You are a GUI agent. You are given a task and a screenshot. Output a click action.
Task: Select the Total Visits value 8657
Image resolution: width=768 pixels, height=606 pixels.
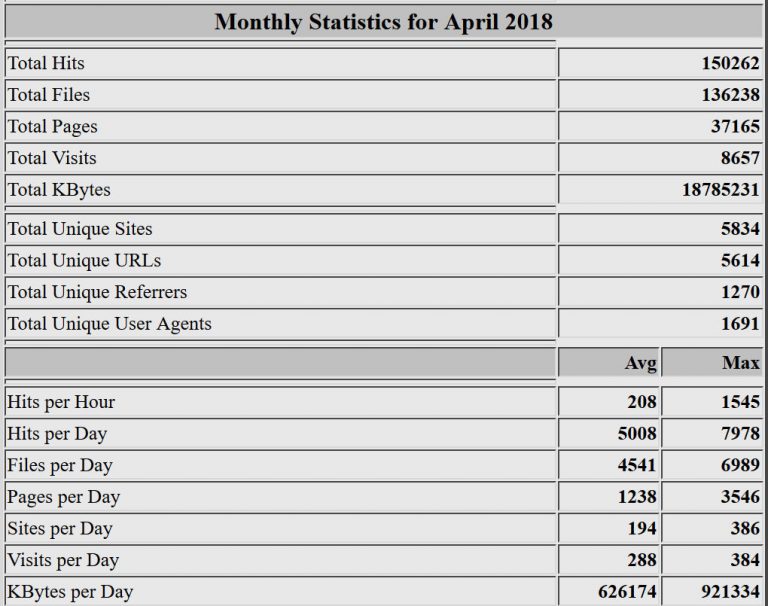pyautogui.click(x=740, y=158)
